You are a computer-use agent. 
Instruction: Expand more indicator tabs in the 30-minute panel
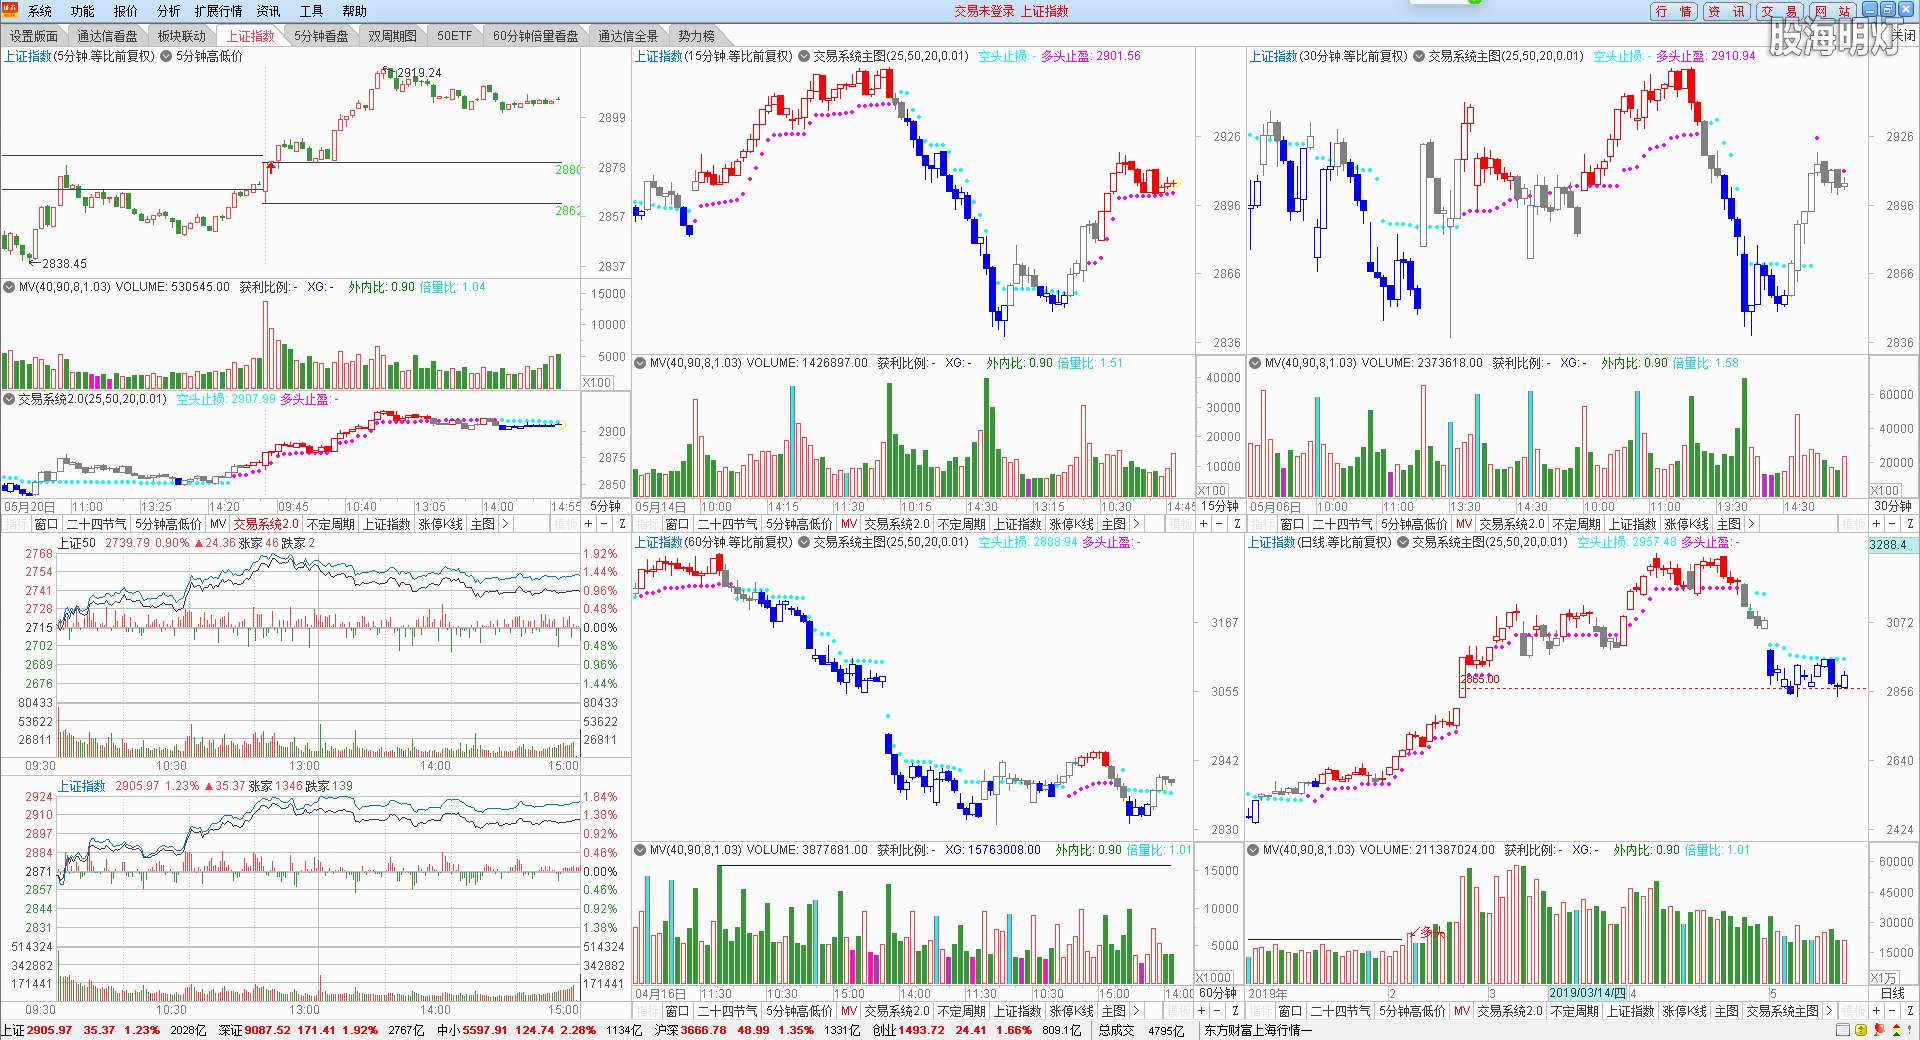(x=1751, y=524)
